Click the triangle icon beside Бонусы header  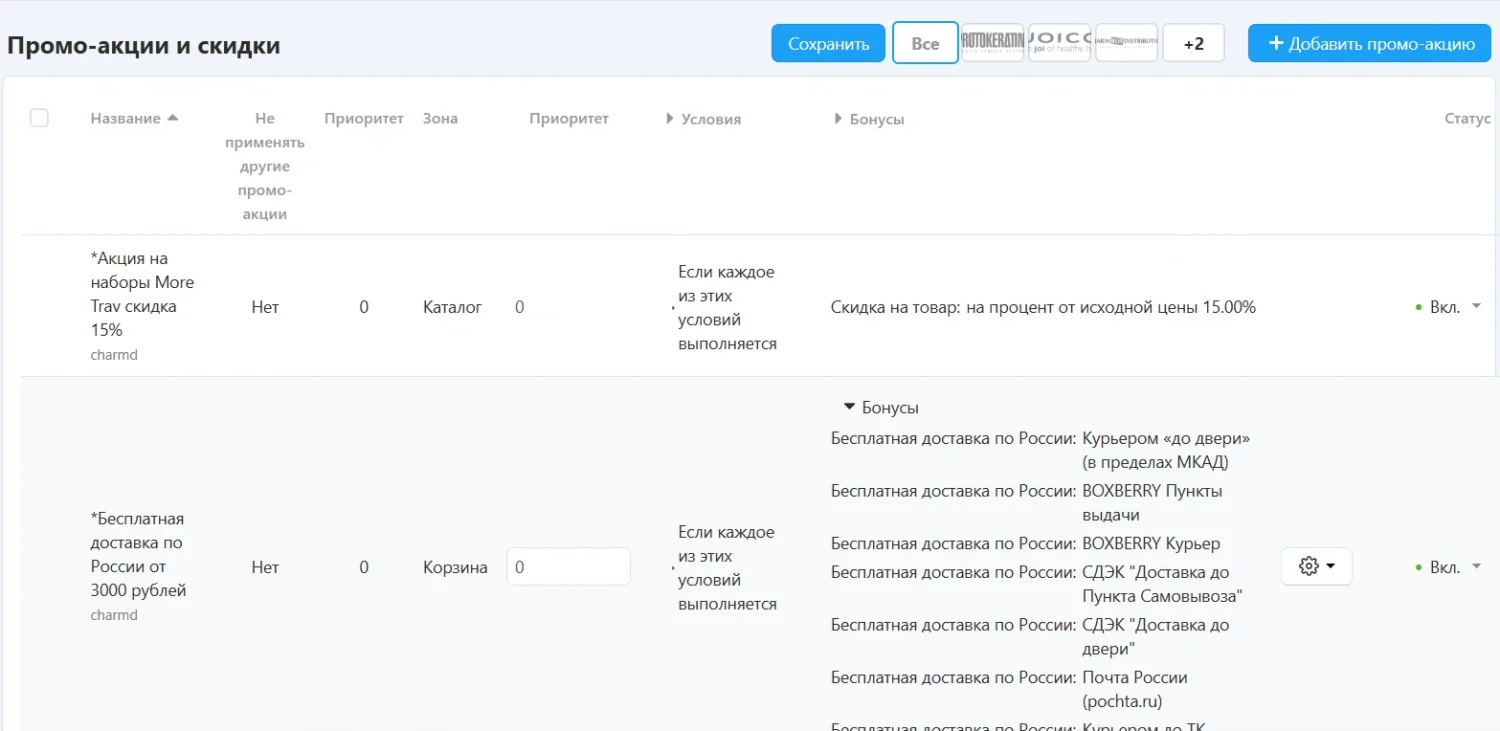click(x=838, y=119)
